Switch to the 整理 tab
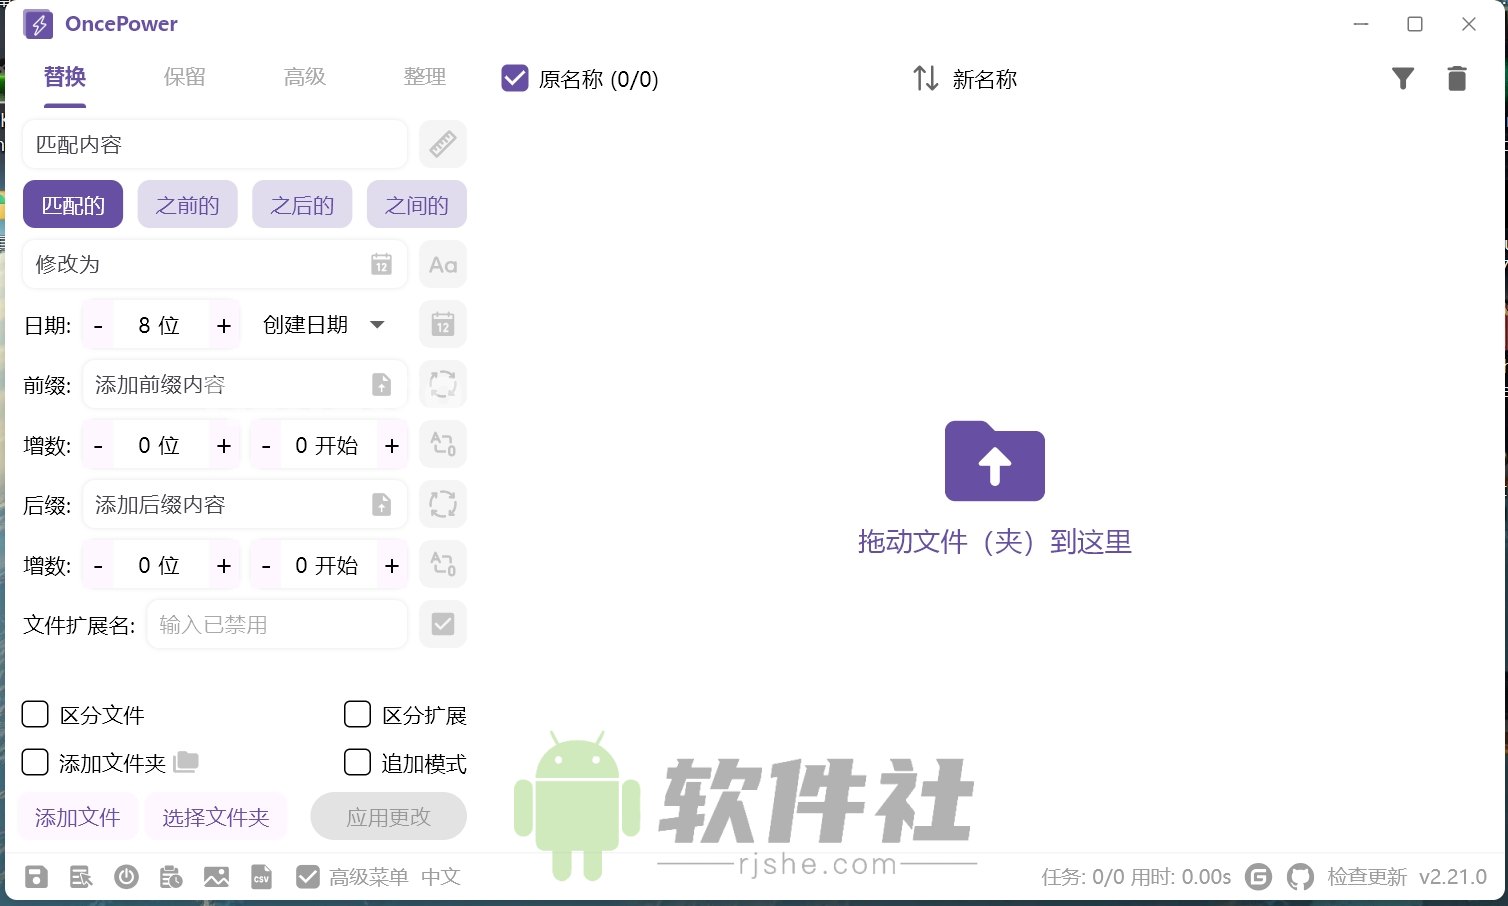Viewport: 1508px width, 906px height. [x=425, y=77]
